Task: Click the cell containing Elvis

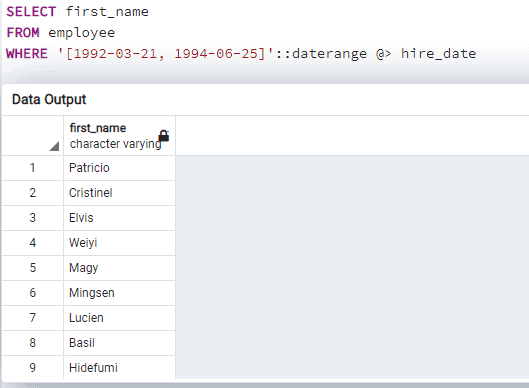Action: point(119,218)
